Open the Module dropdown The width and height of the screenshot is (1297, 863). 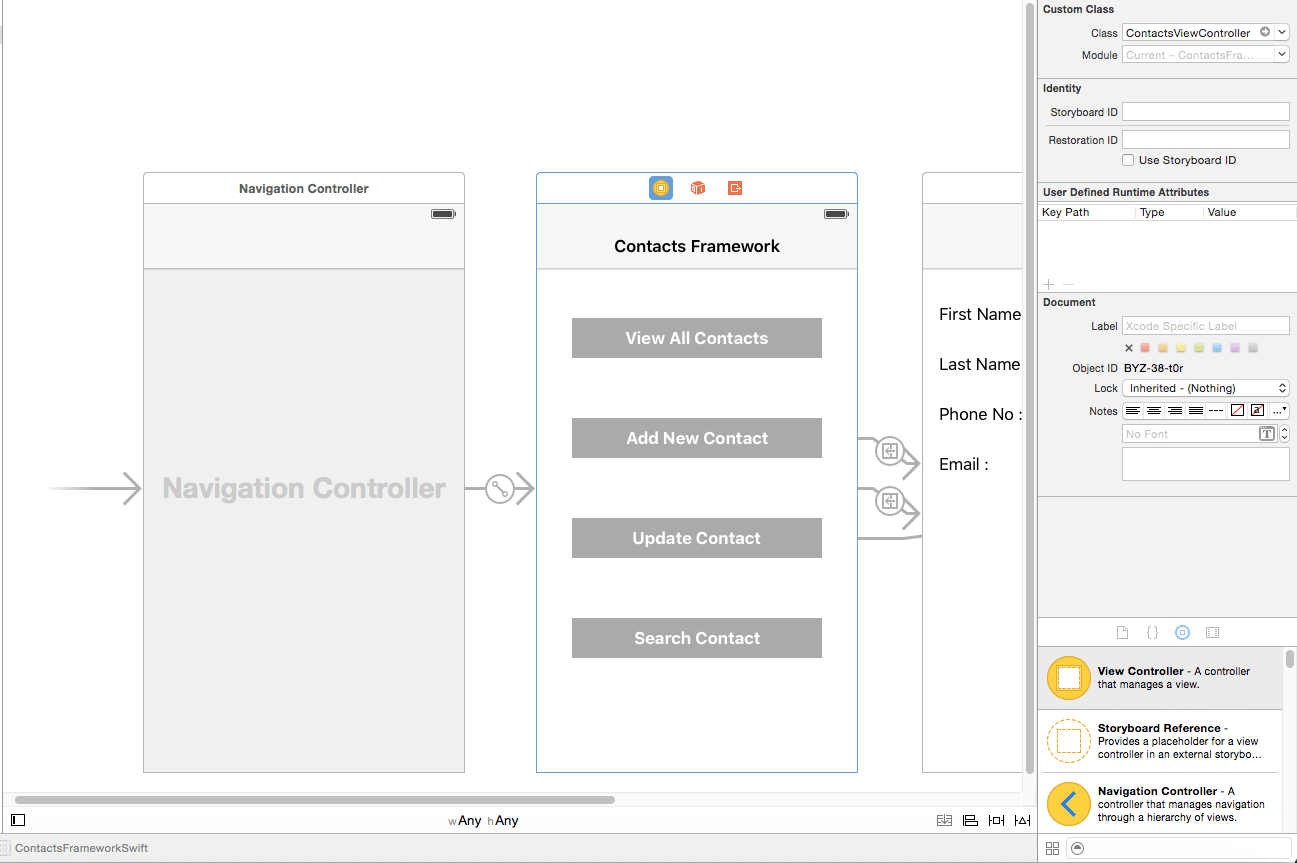1282,55
